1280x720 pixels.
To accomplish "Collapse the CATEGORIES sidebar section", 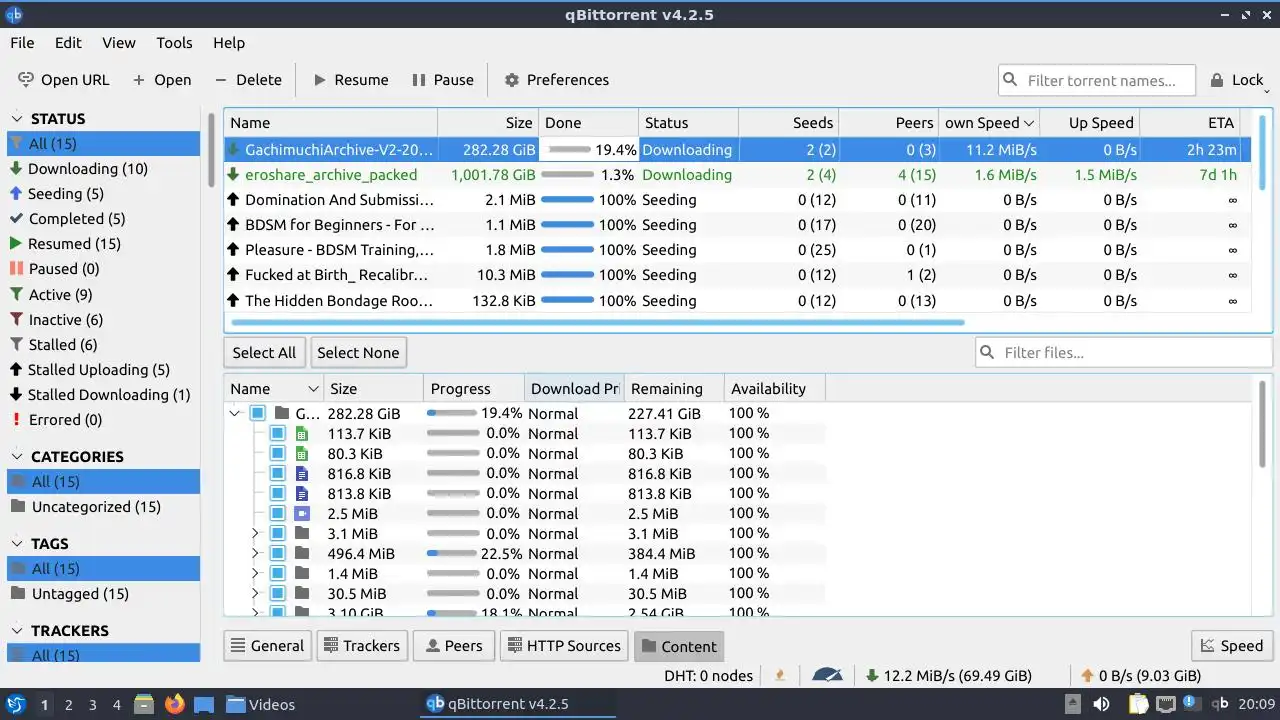I will 17,457.
